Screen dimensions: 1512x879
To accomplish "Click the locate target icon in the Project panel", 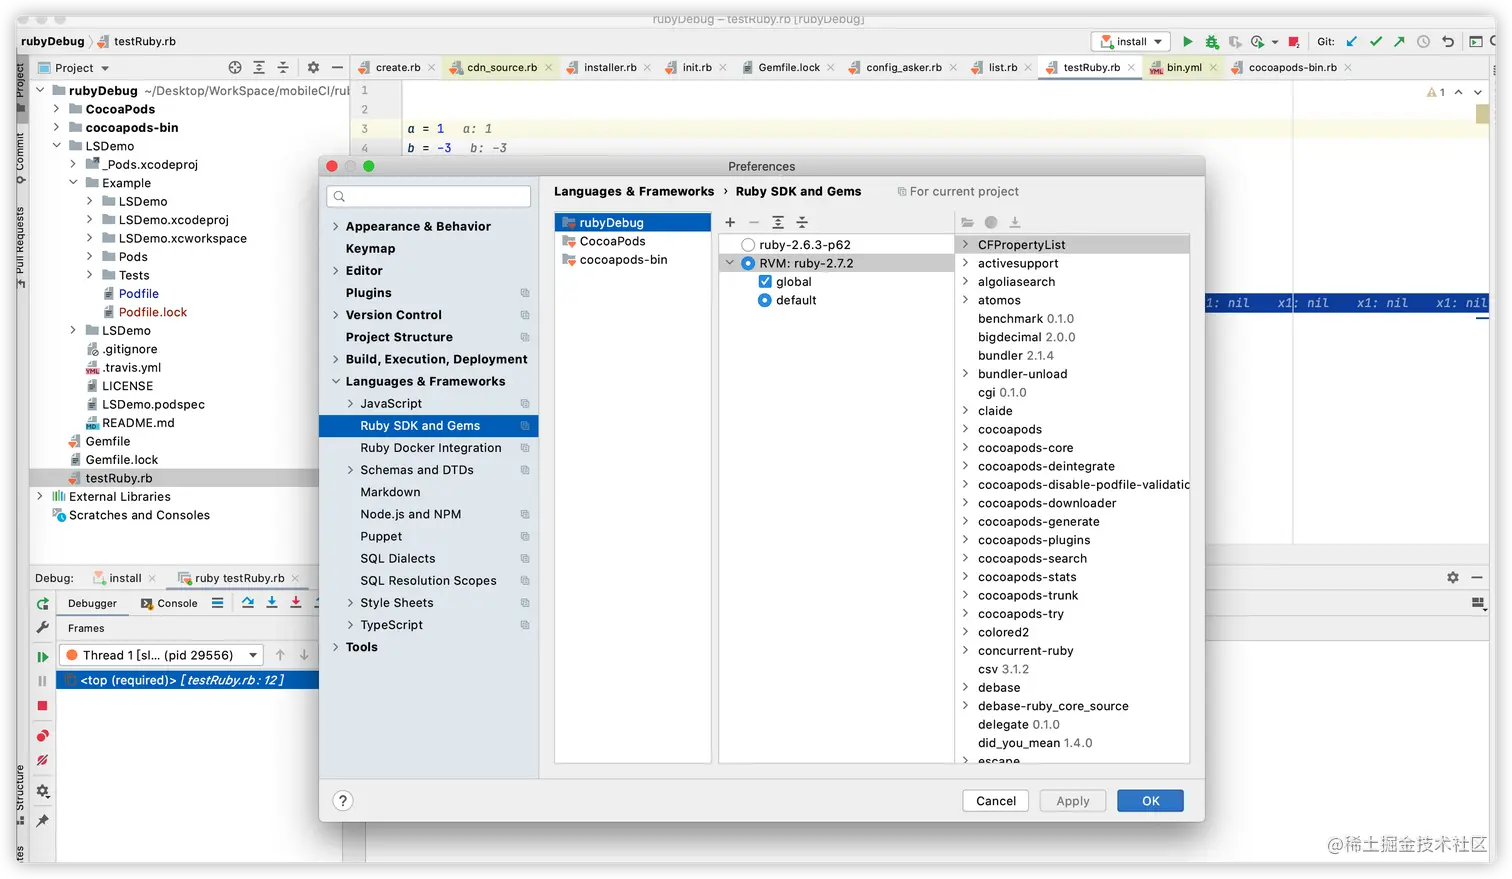I will [235, 68].
